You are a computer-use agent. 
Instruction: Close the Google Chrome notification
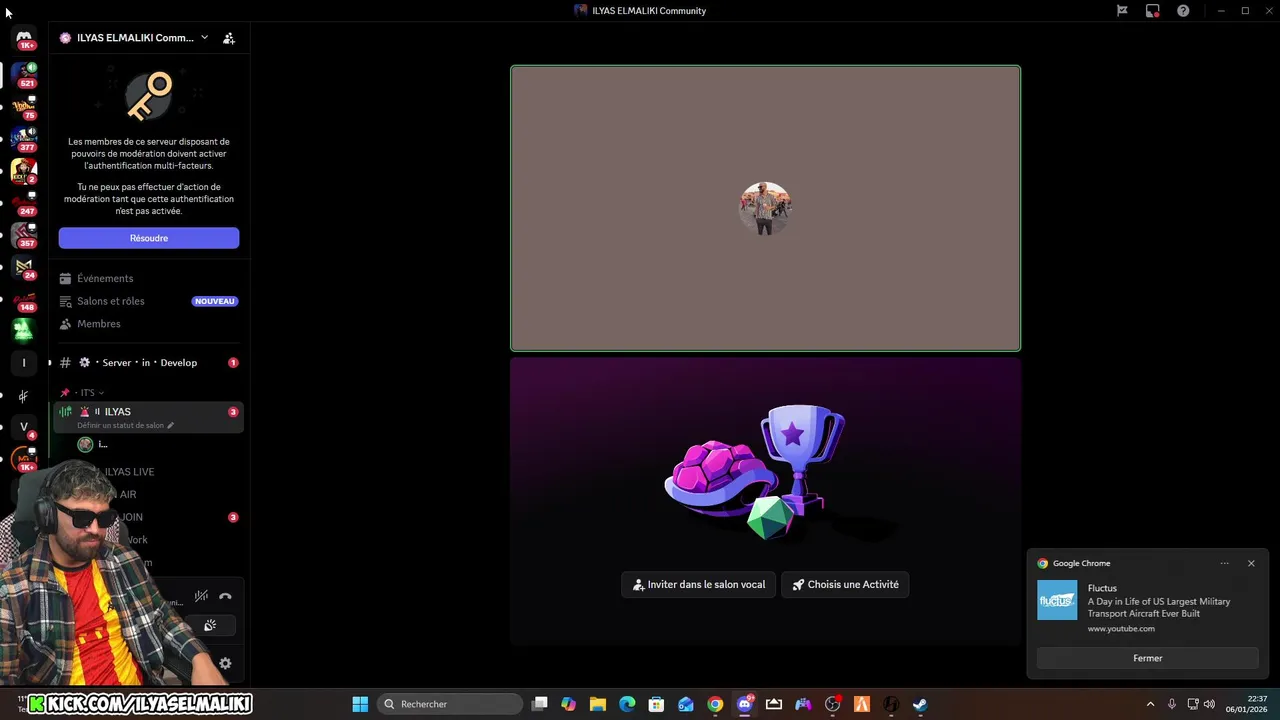pyautogui.click(x=1251, y=563)
